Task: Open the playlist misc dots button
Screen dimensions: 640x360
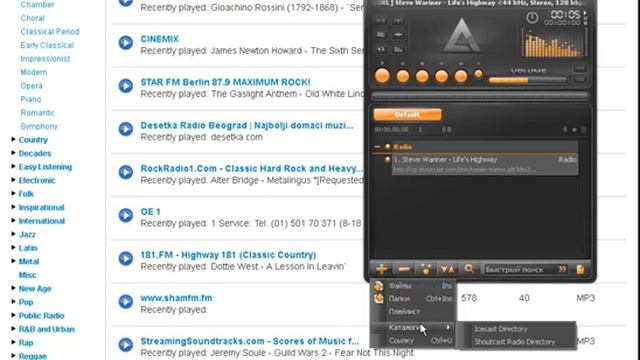Action: [x=426, y=269]
